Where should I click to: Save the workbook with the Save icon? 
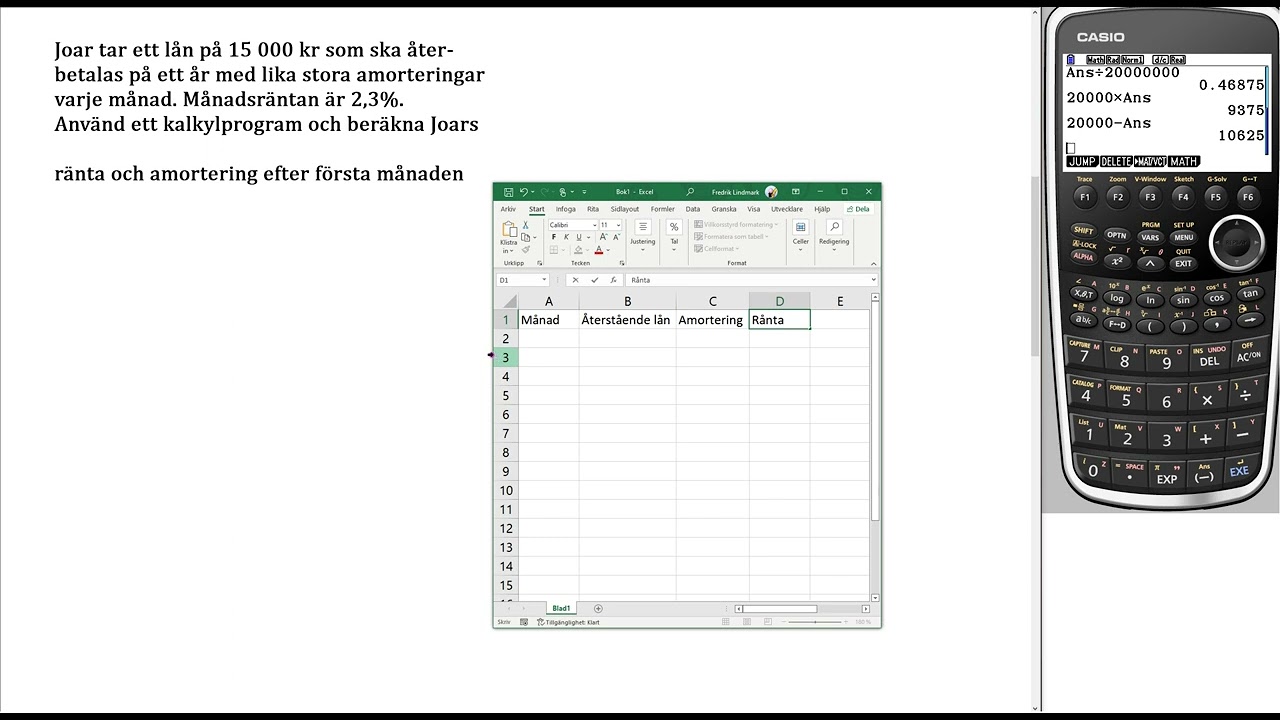(508, 192)
